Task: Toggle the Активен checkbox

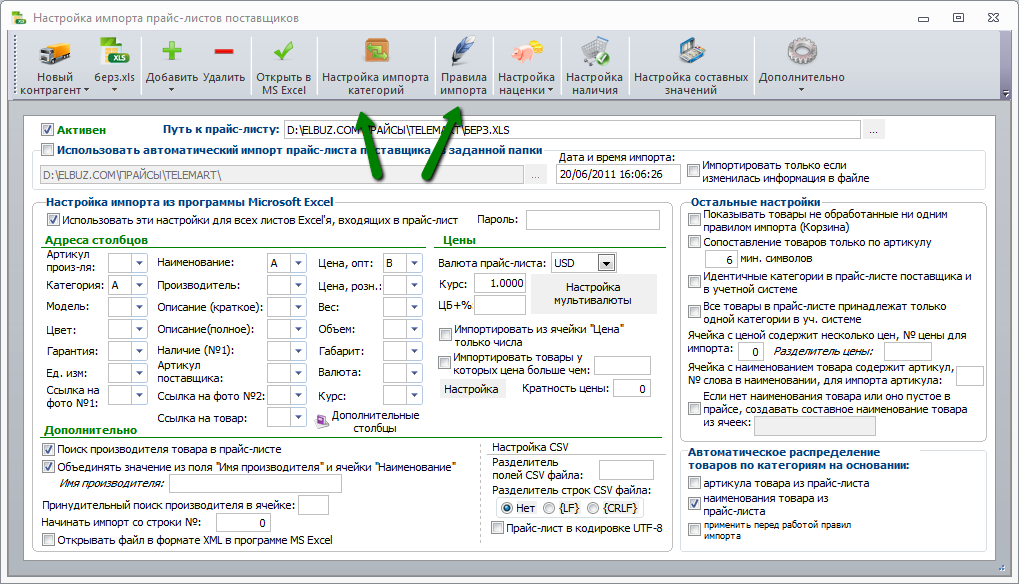Action: coord(47,130)
